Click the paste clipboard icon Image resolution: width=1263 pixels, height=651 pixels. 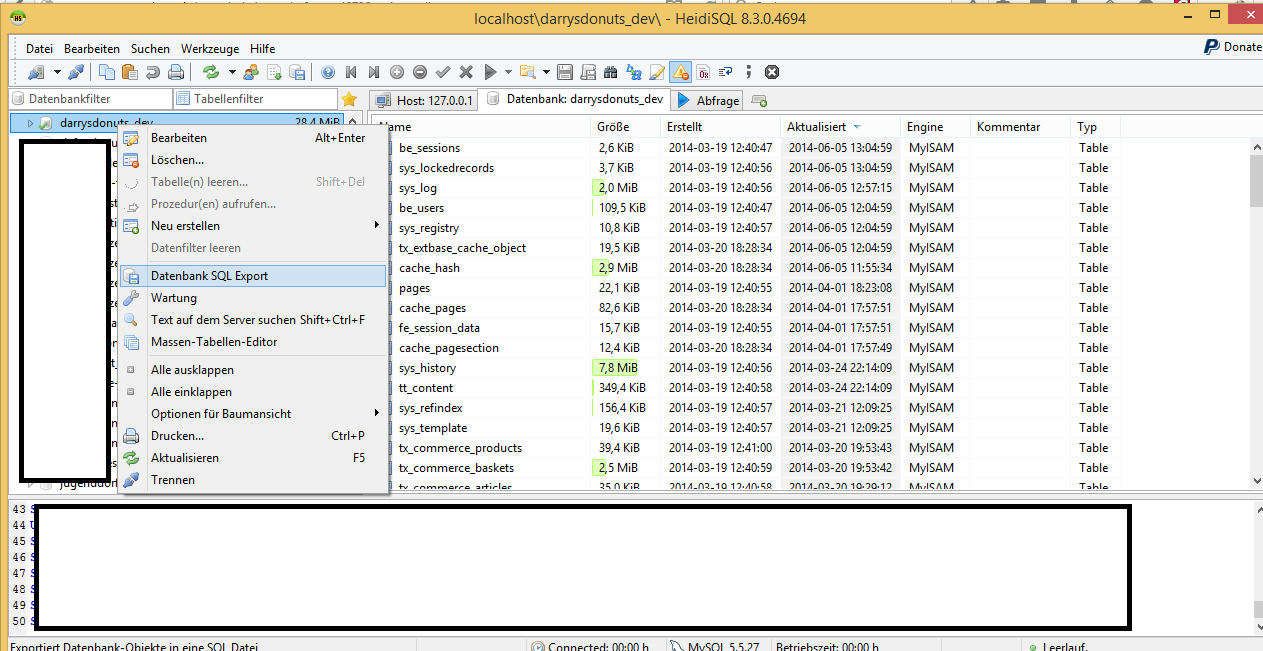tap(130, 72)
